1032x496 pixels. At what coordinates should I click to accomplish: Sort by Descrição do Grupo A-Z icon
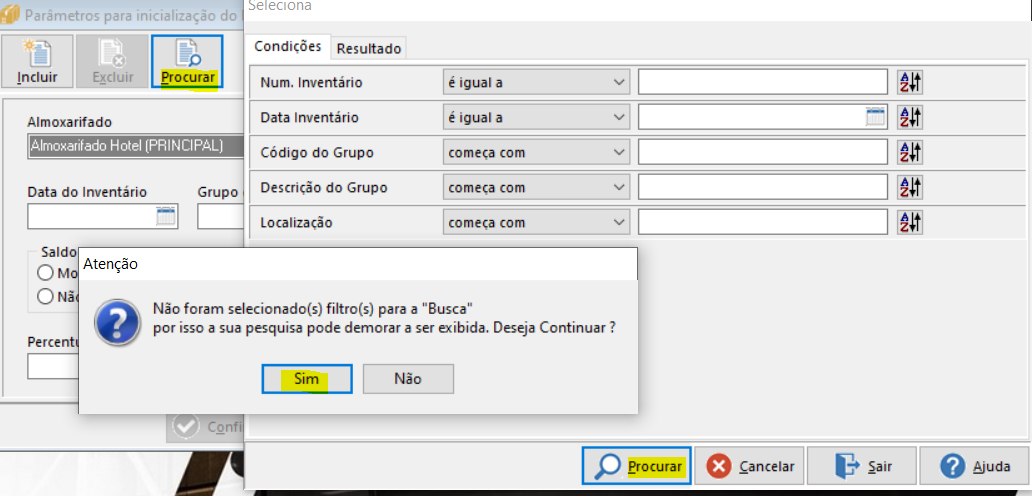910,187
